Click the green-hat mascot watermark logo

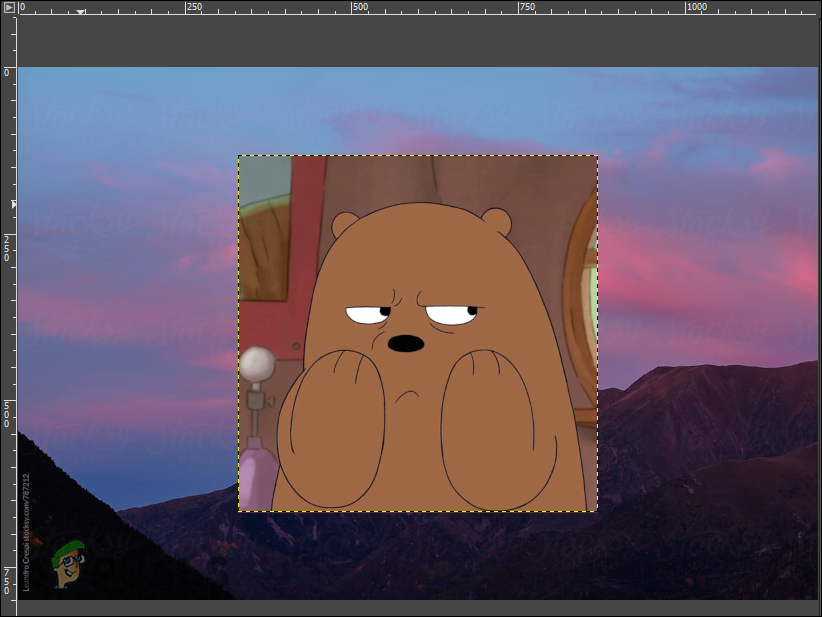[68, 562]
